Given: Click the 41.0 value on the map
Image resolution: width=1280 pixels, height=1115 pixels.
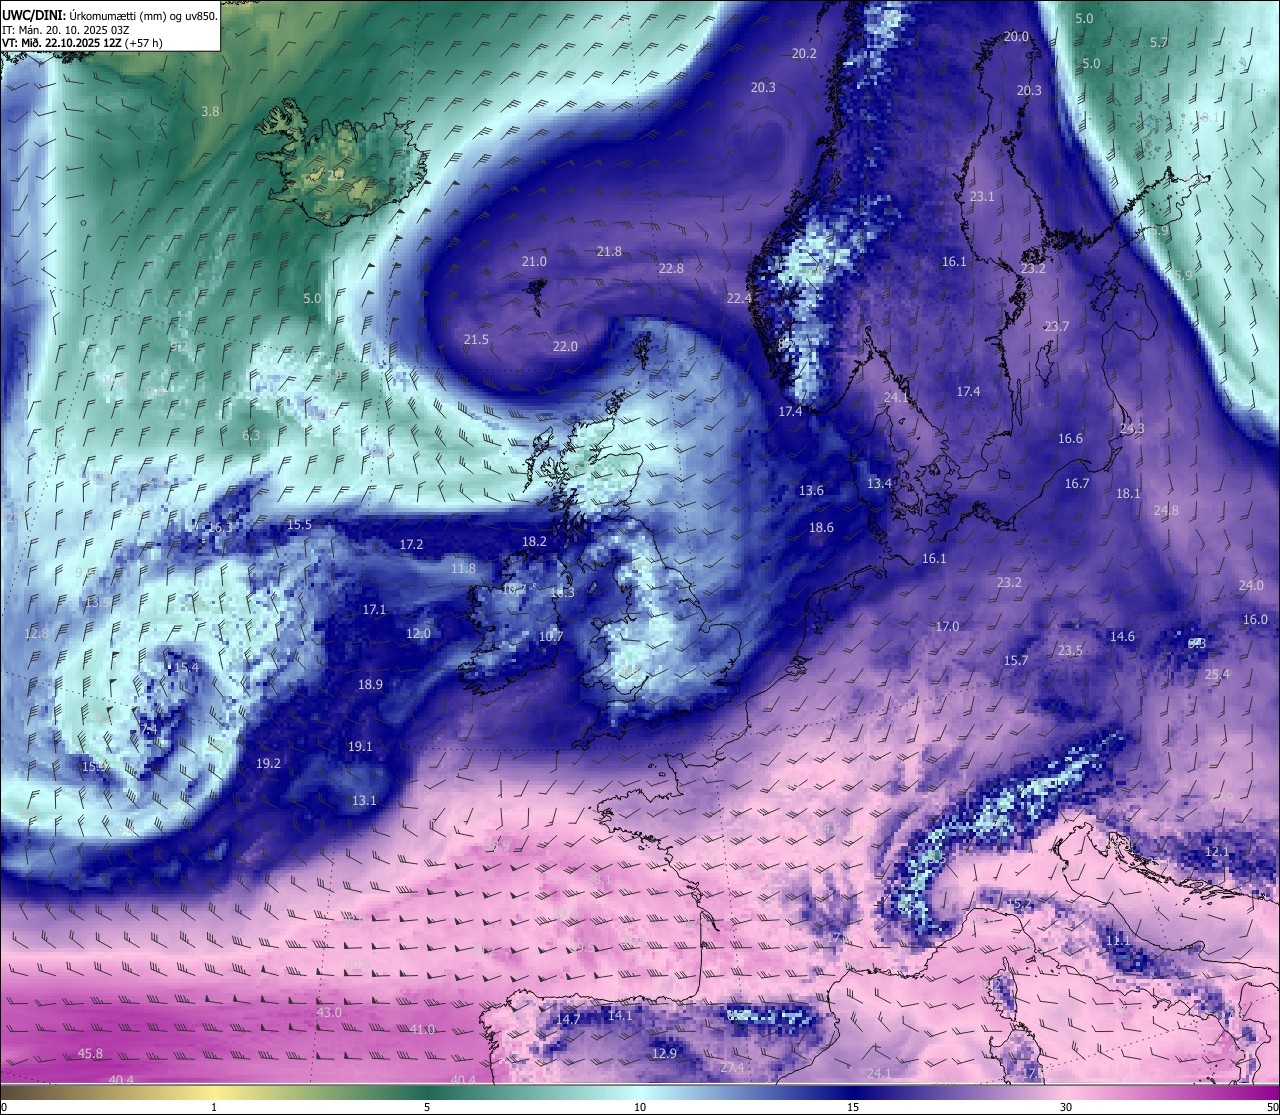Looking at the screenshot, I should click(x=422, y=1030).
